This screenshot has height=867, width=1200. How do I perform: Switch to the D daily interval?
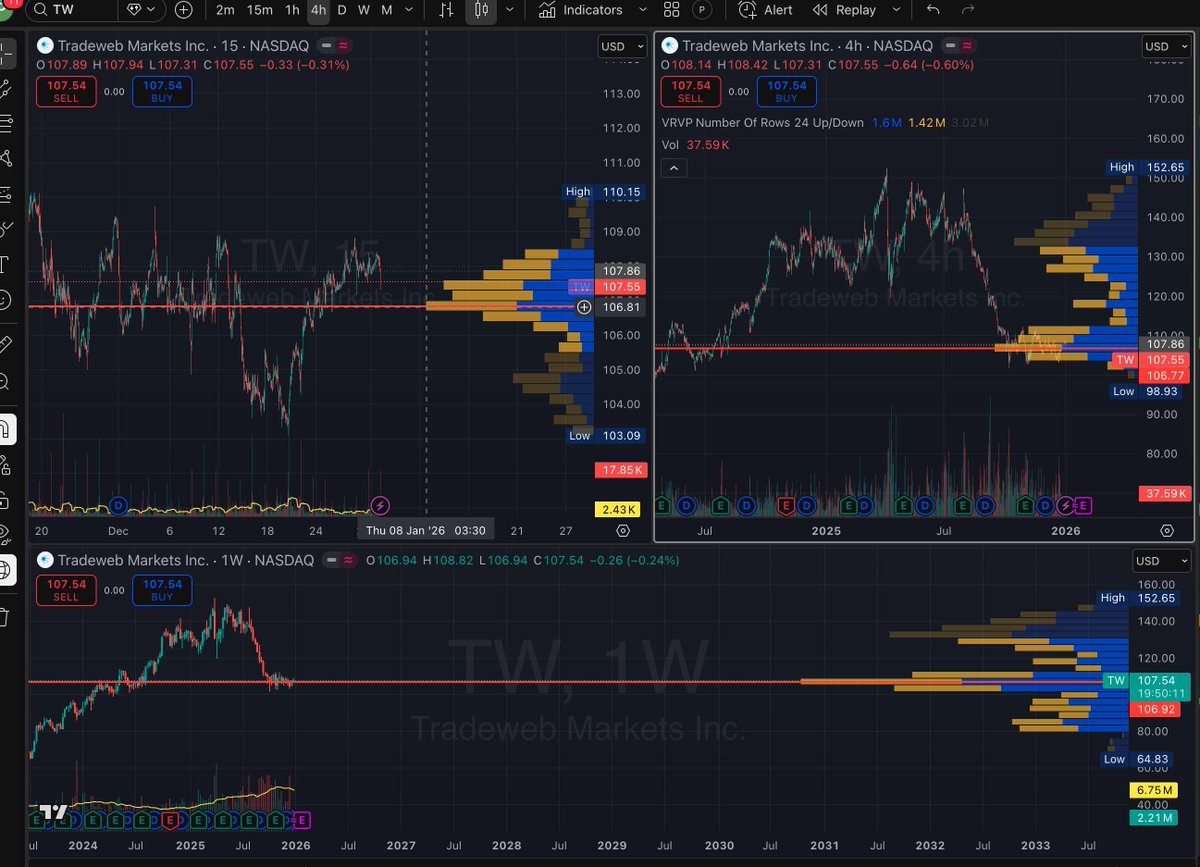[x=342, y=10]
